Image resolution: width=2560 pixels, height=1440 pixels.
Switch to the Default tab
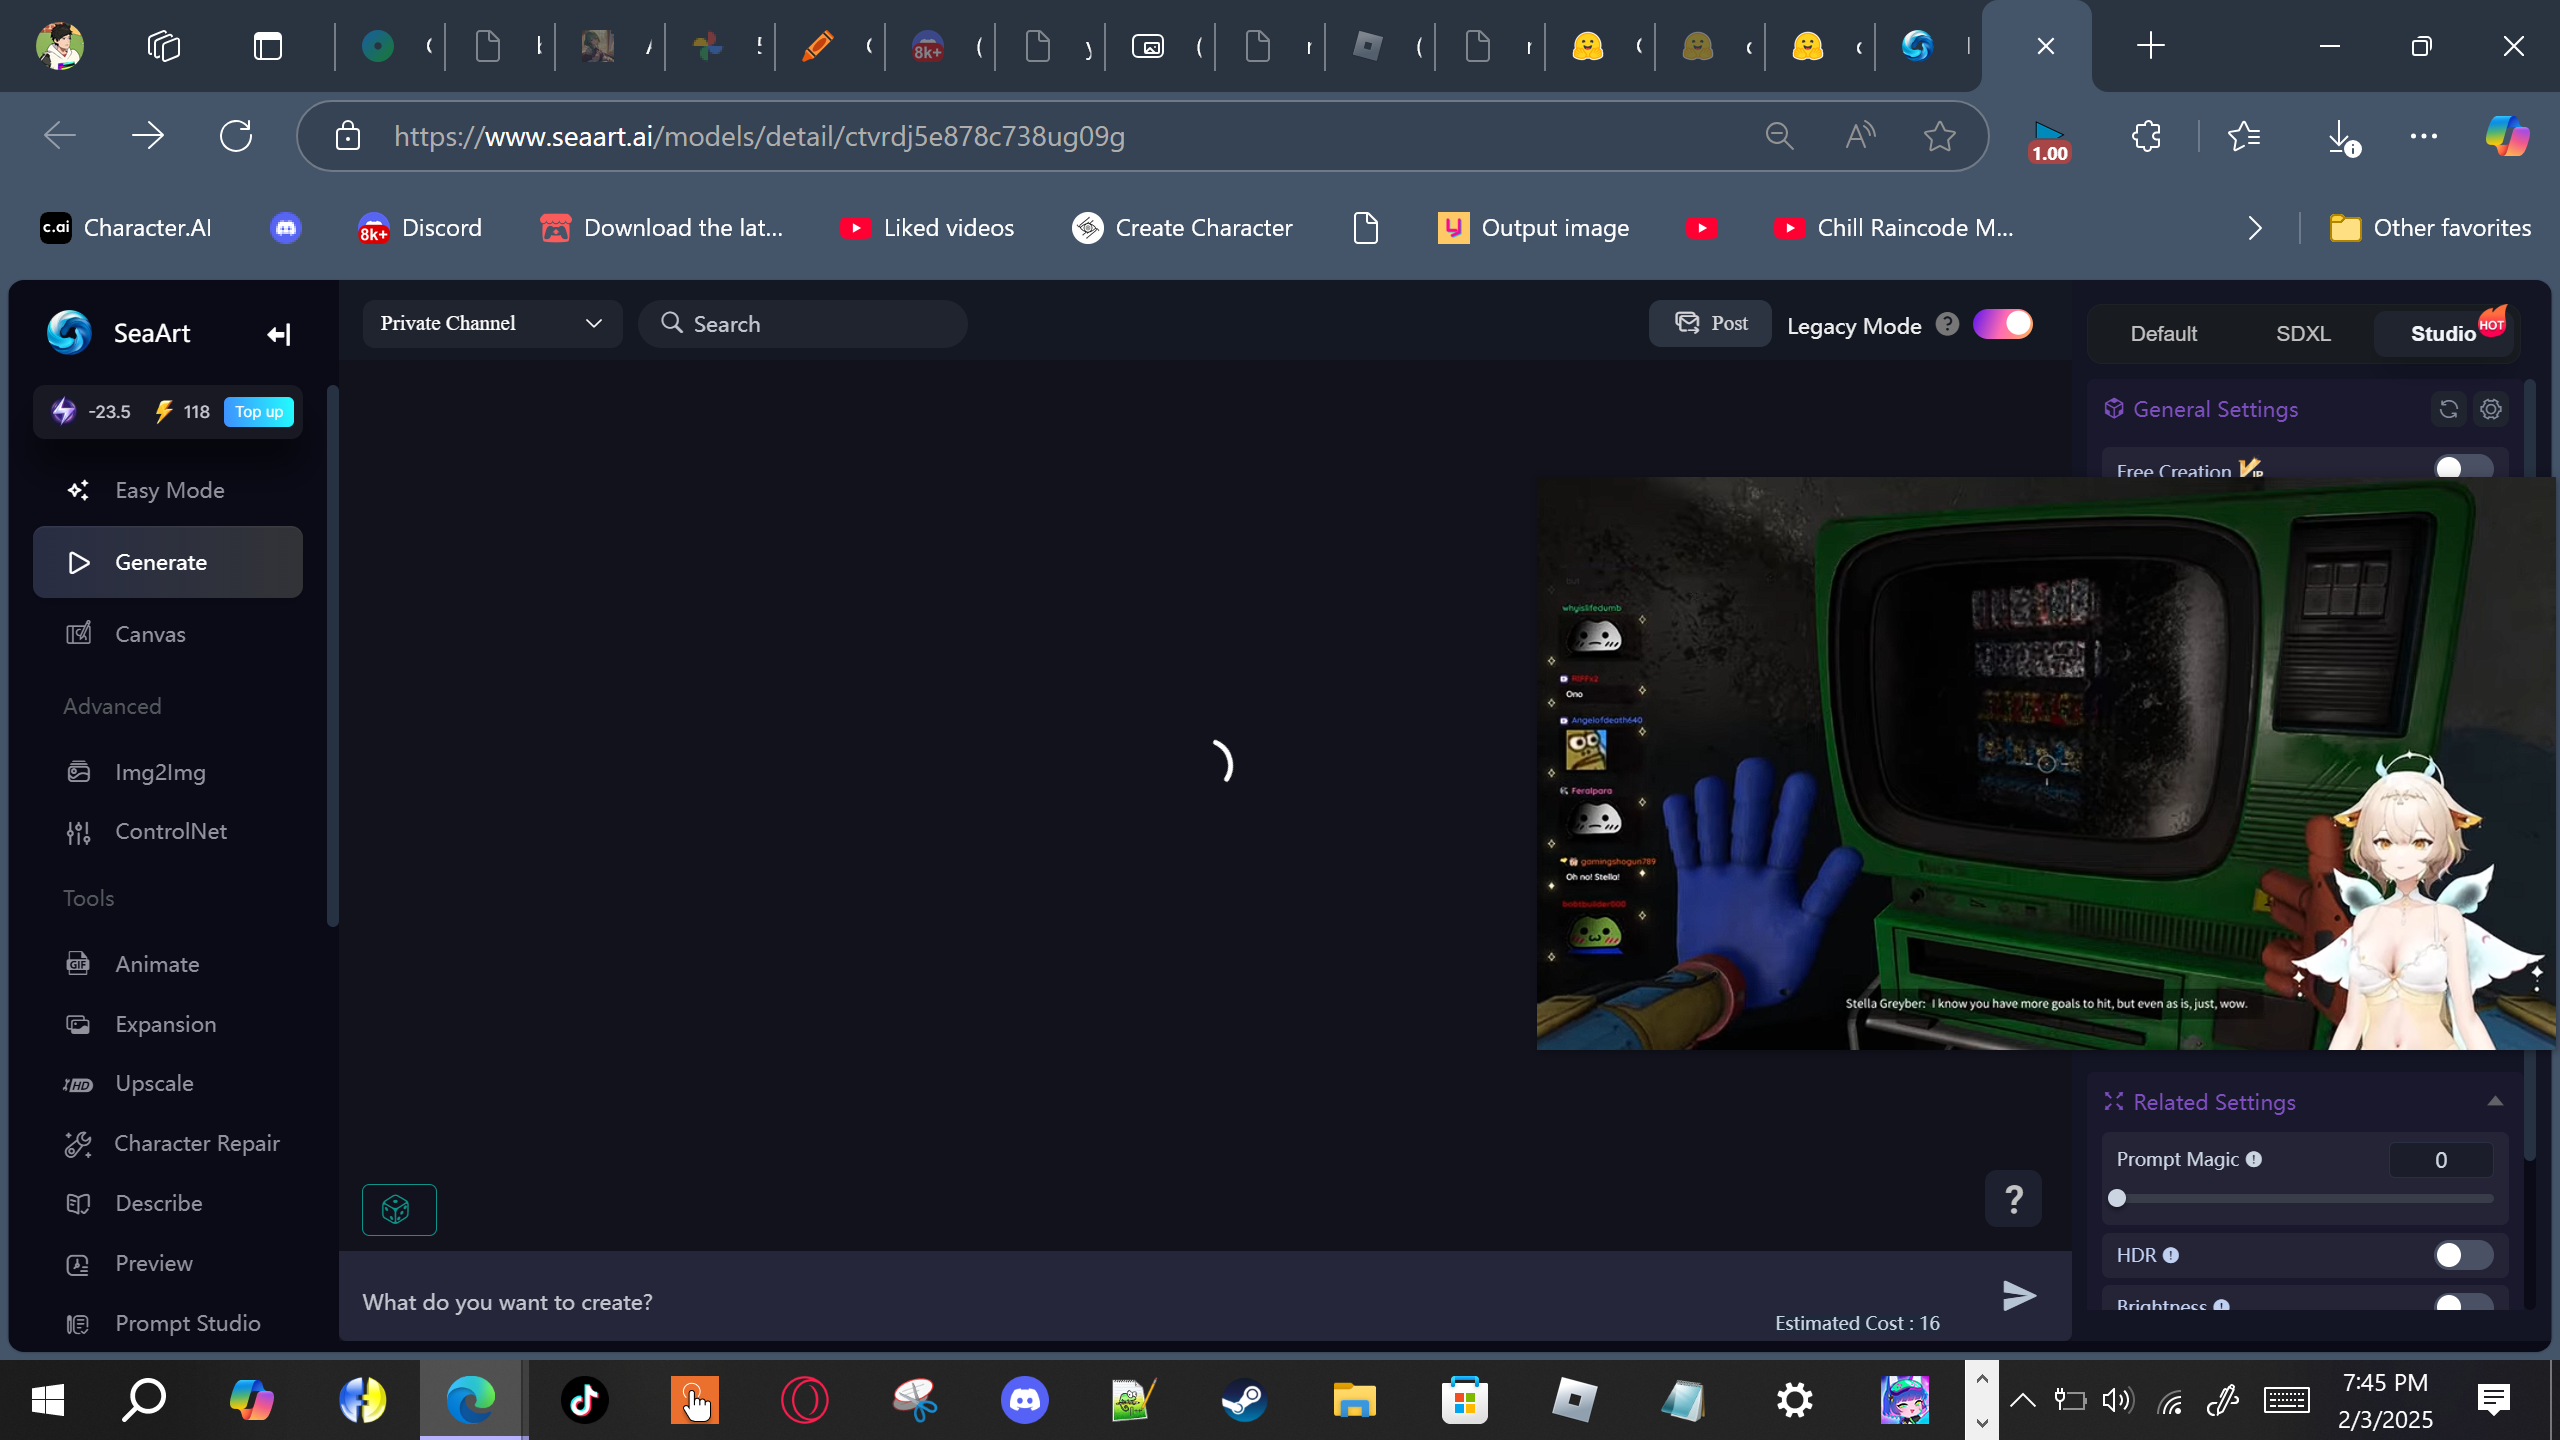[2163, 333]
